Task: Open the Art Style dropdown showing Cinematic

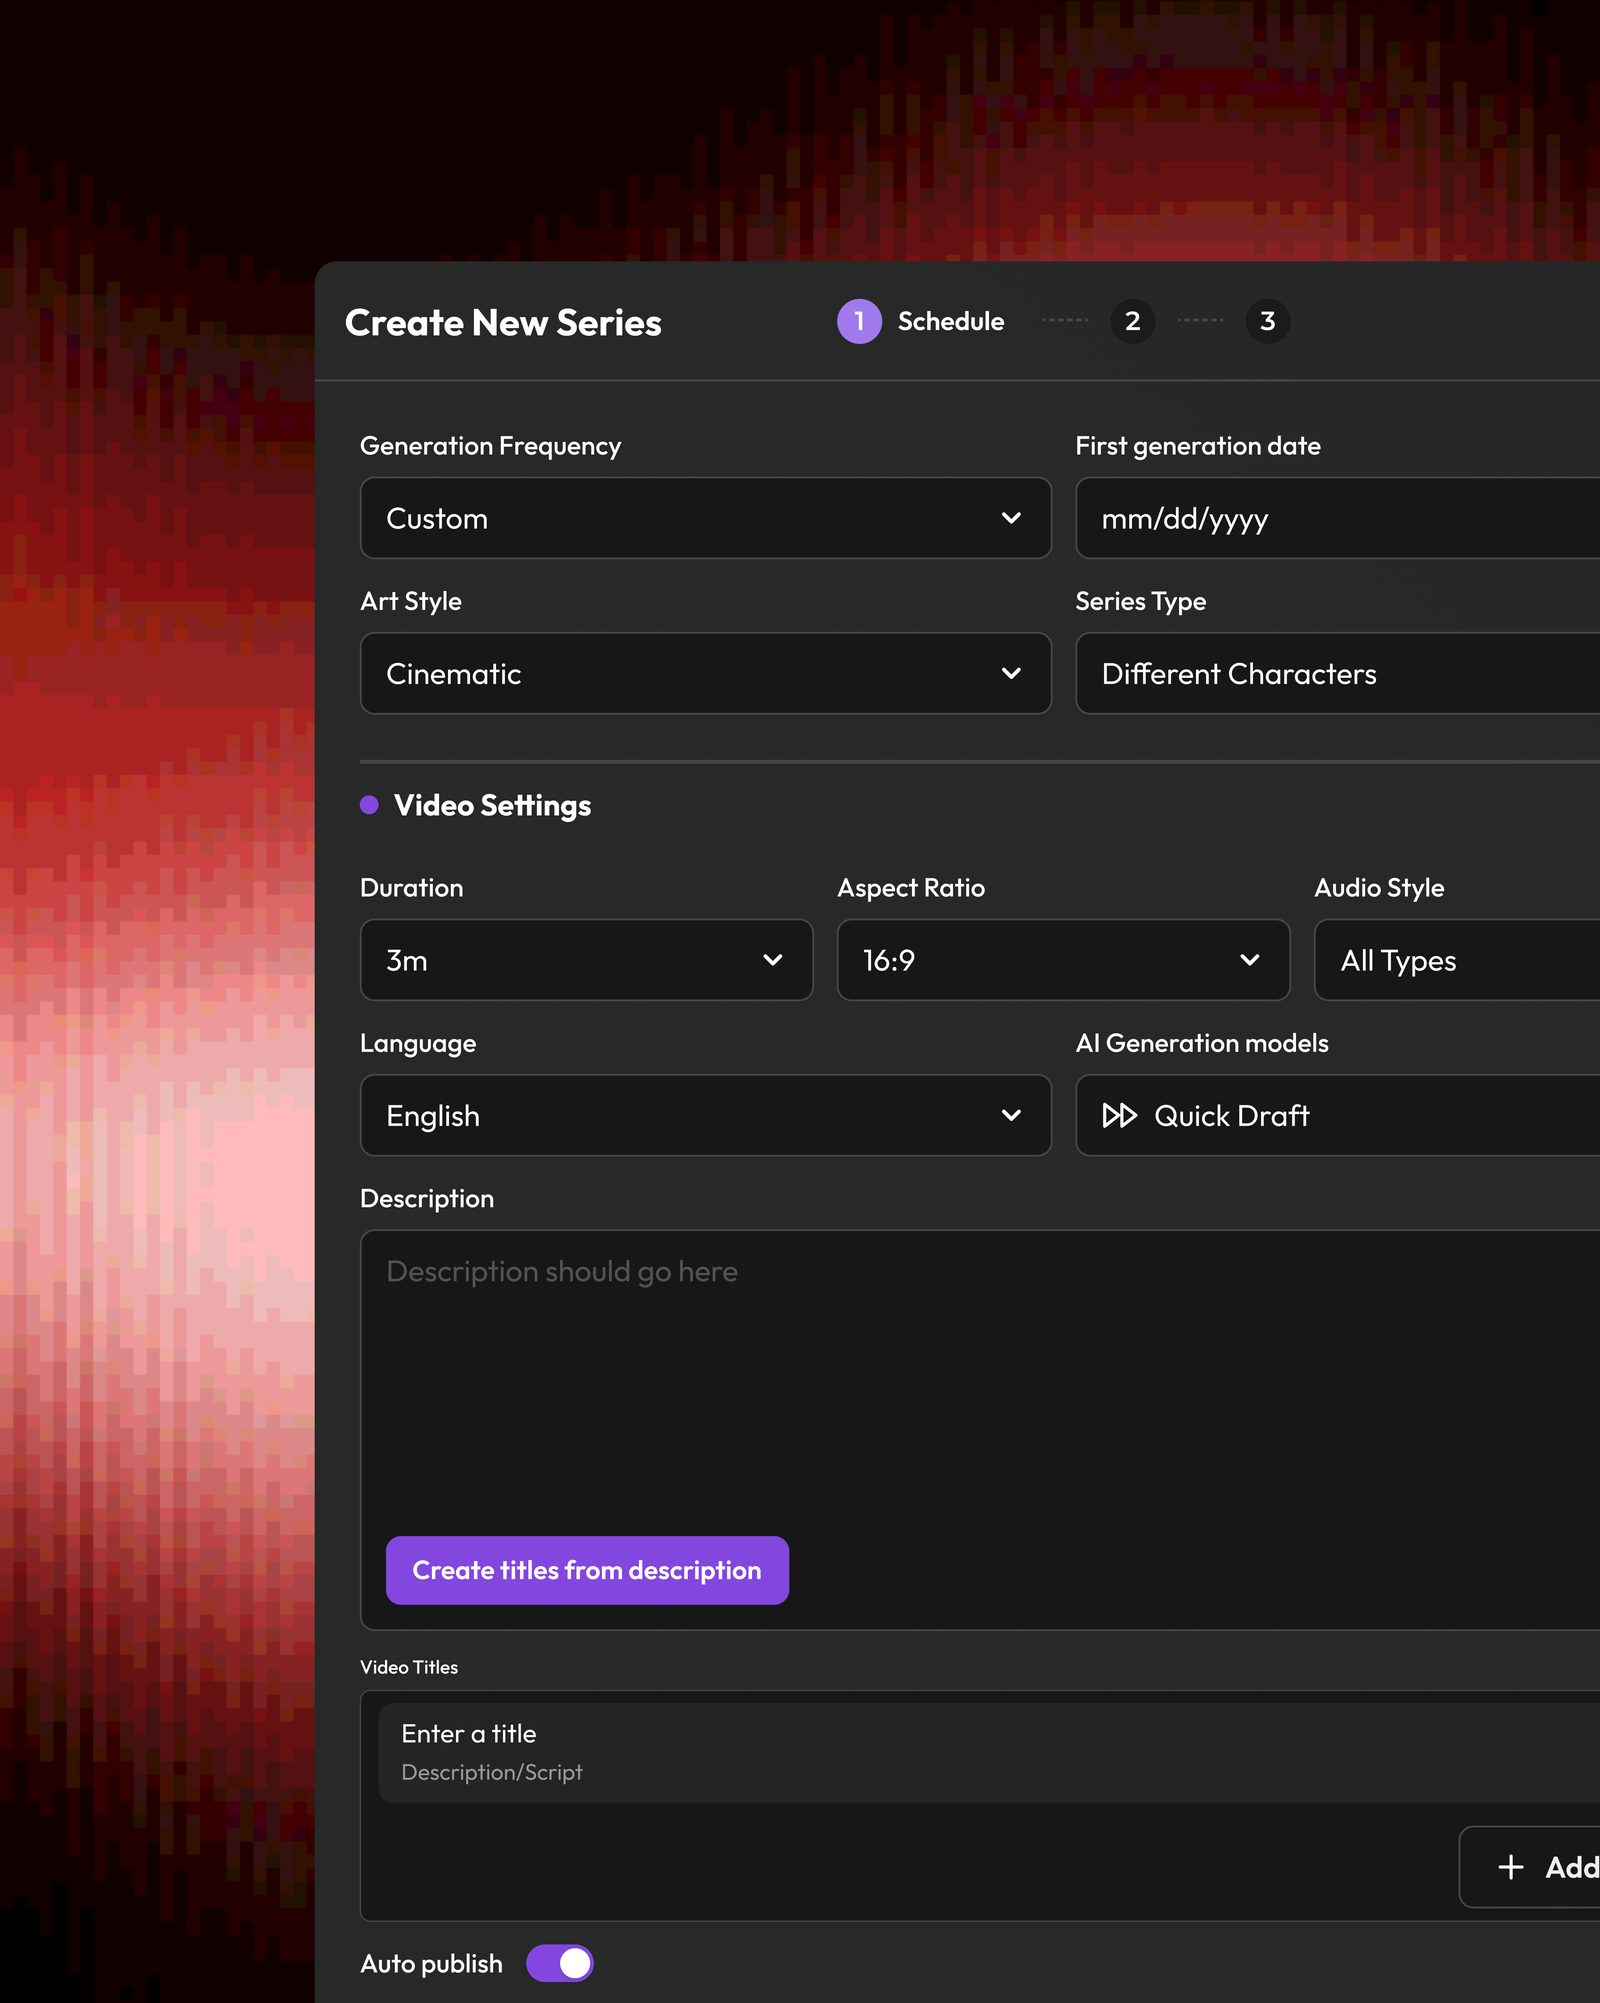Action: click(x=705, y=673)
